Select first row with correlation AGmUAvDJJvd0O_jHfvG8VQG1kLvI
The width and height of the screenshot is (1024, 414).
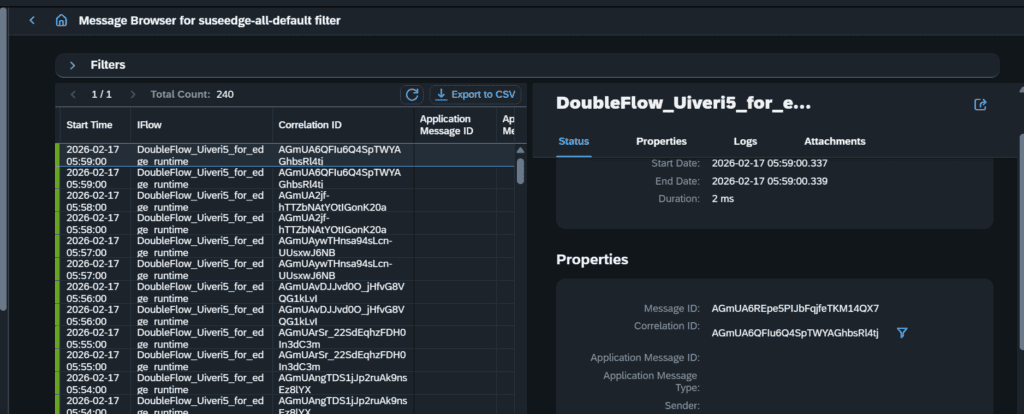[x=286, y=292]
